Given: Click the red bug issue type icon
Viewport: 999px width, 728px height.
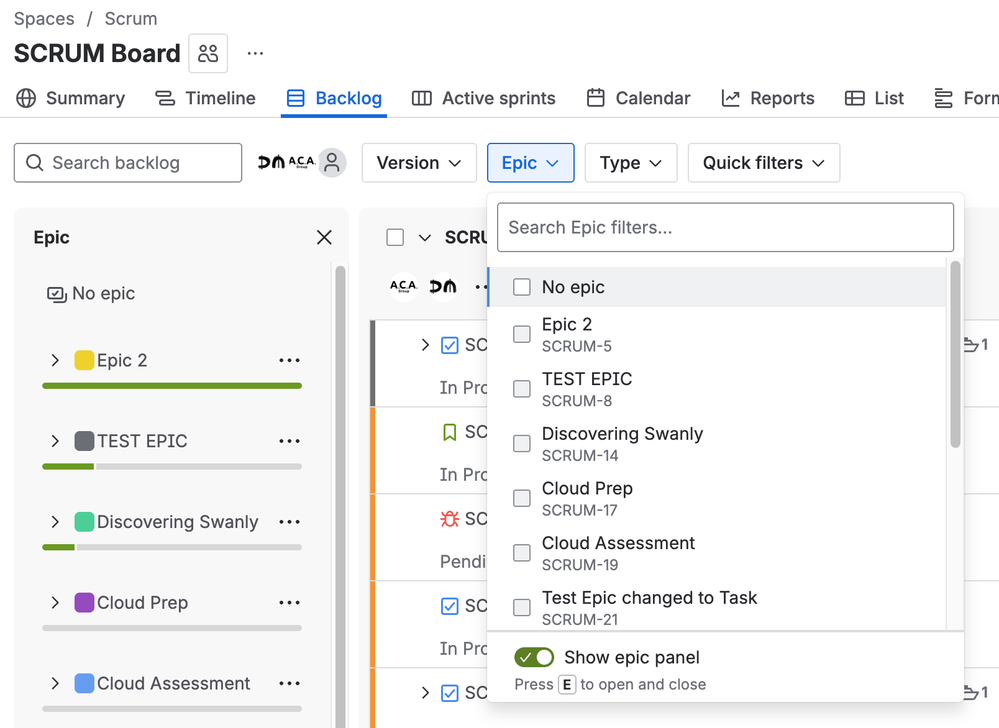Looking at the screenshot, I should 449,519.
